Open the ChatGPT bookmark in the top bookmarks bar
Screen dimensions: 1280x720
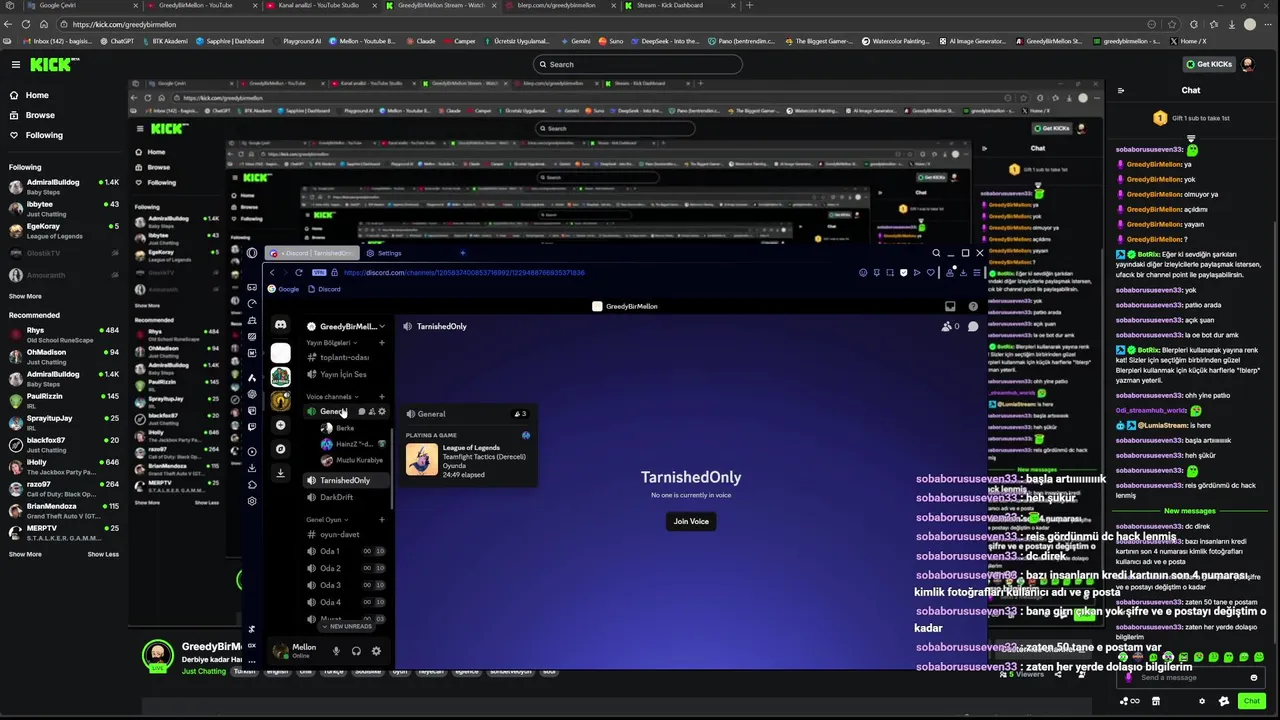116,41
